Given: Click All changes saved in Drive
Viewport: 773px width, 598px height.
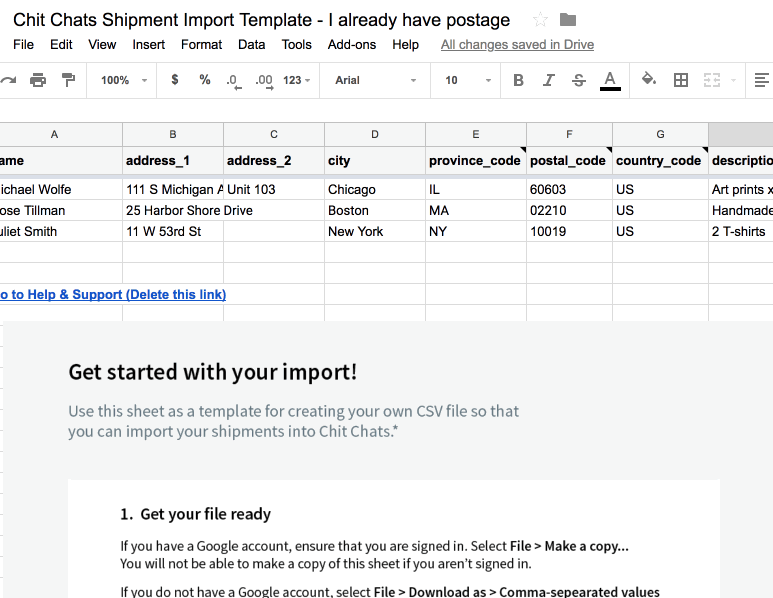Looking at the screenshot, I should [517, 44].
